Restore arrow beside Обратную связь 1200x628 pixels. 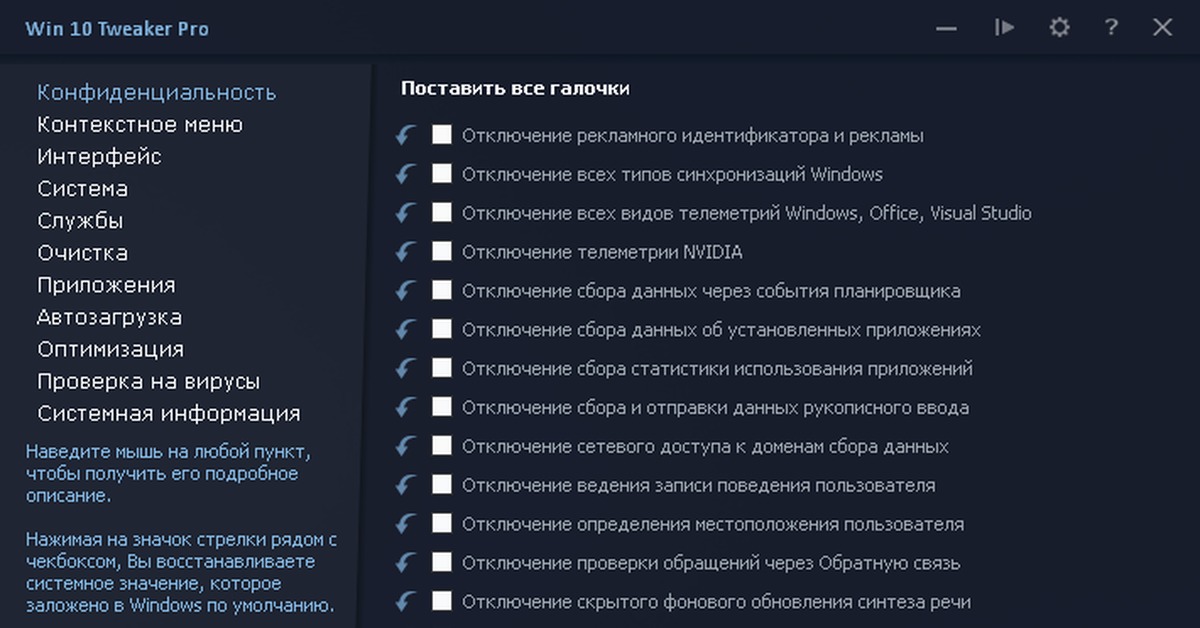pos(405,564)
